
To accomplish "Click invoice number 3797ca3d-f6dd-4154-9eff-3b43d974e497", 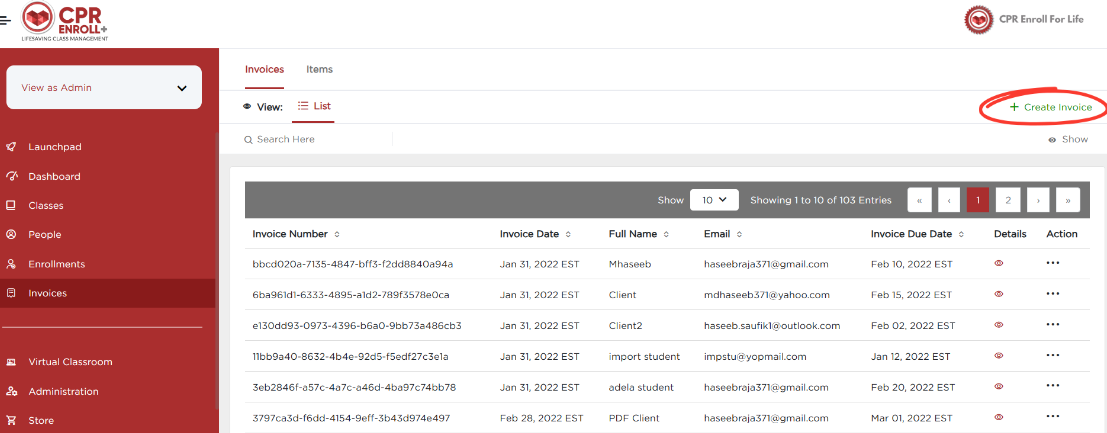I will 351,418.
